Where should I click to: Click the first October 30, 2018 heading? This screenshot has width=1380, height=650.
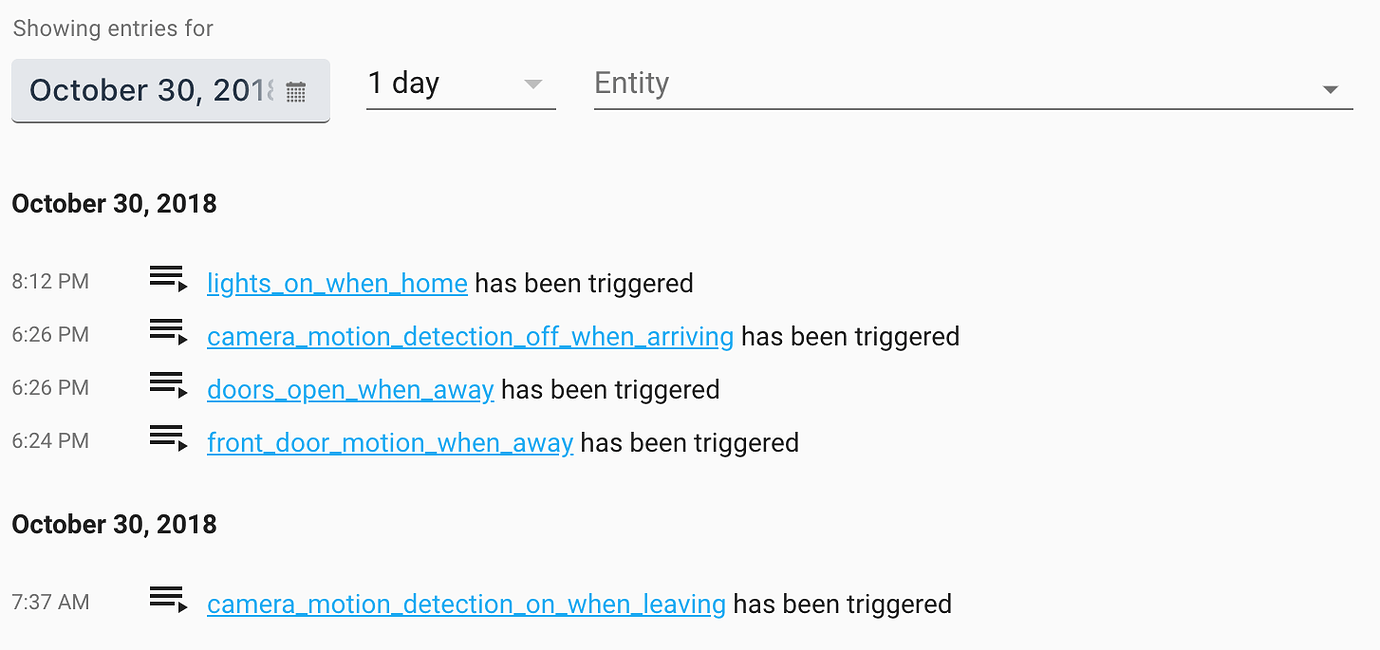tap(114, 204)
